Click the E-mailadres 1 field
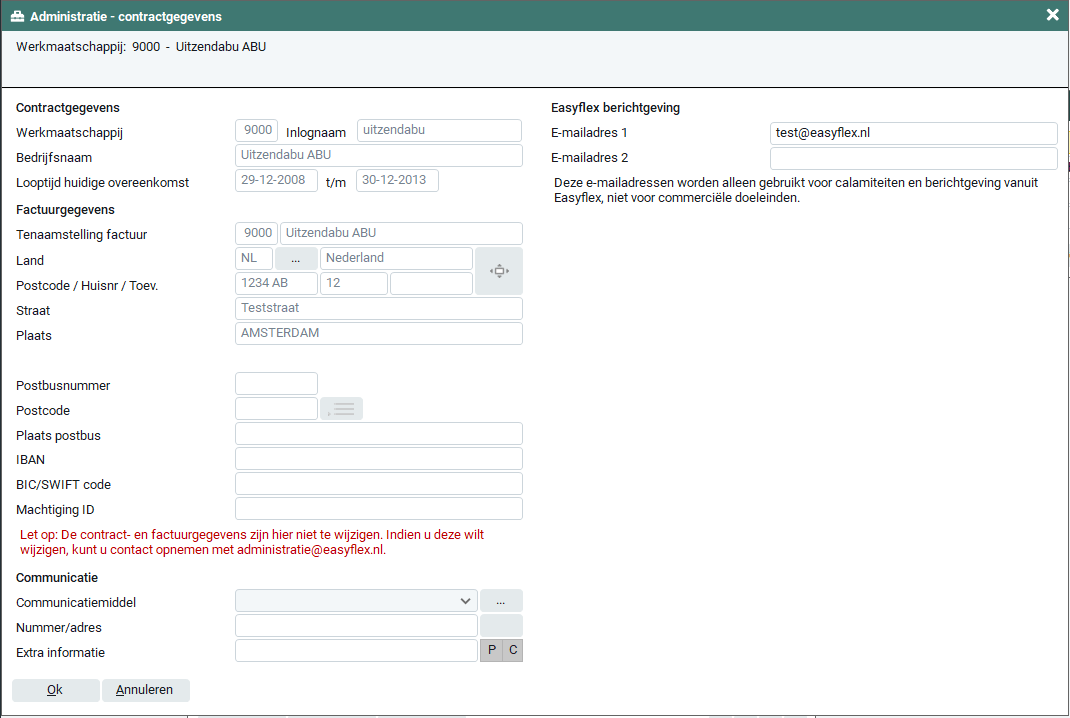 coord(913,133)
